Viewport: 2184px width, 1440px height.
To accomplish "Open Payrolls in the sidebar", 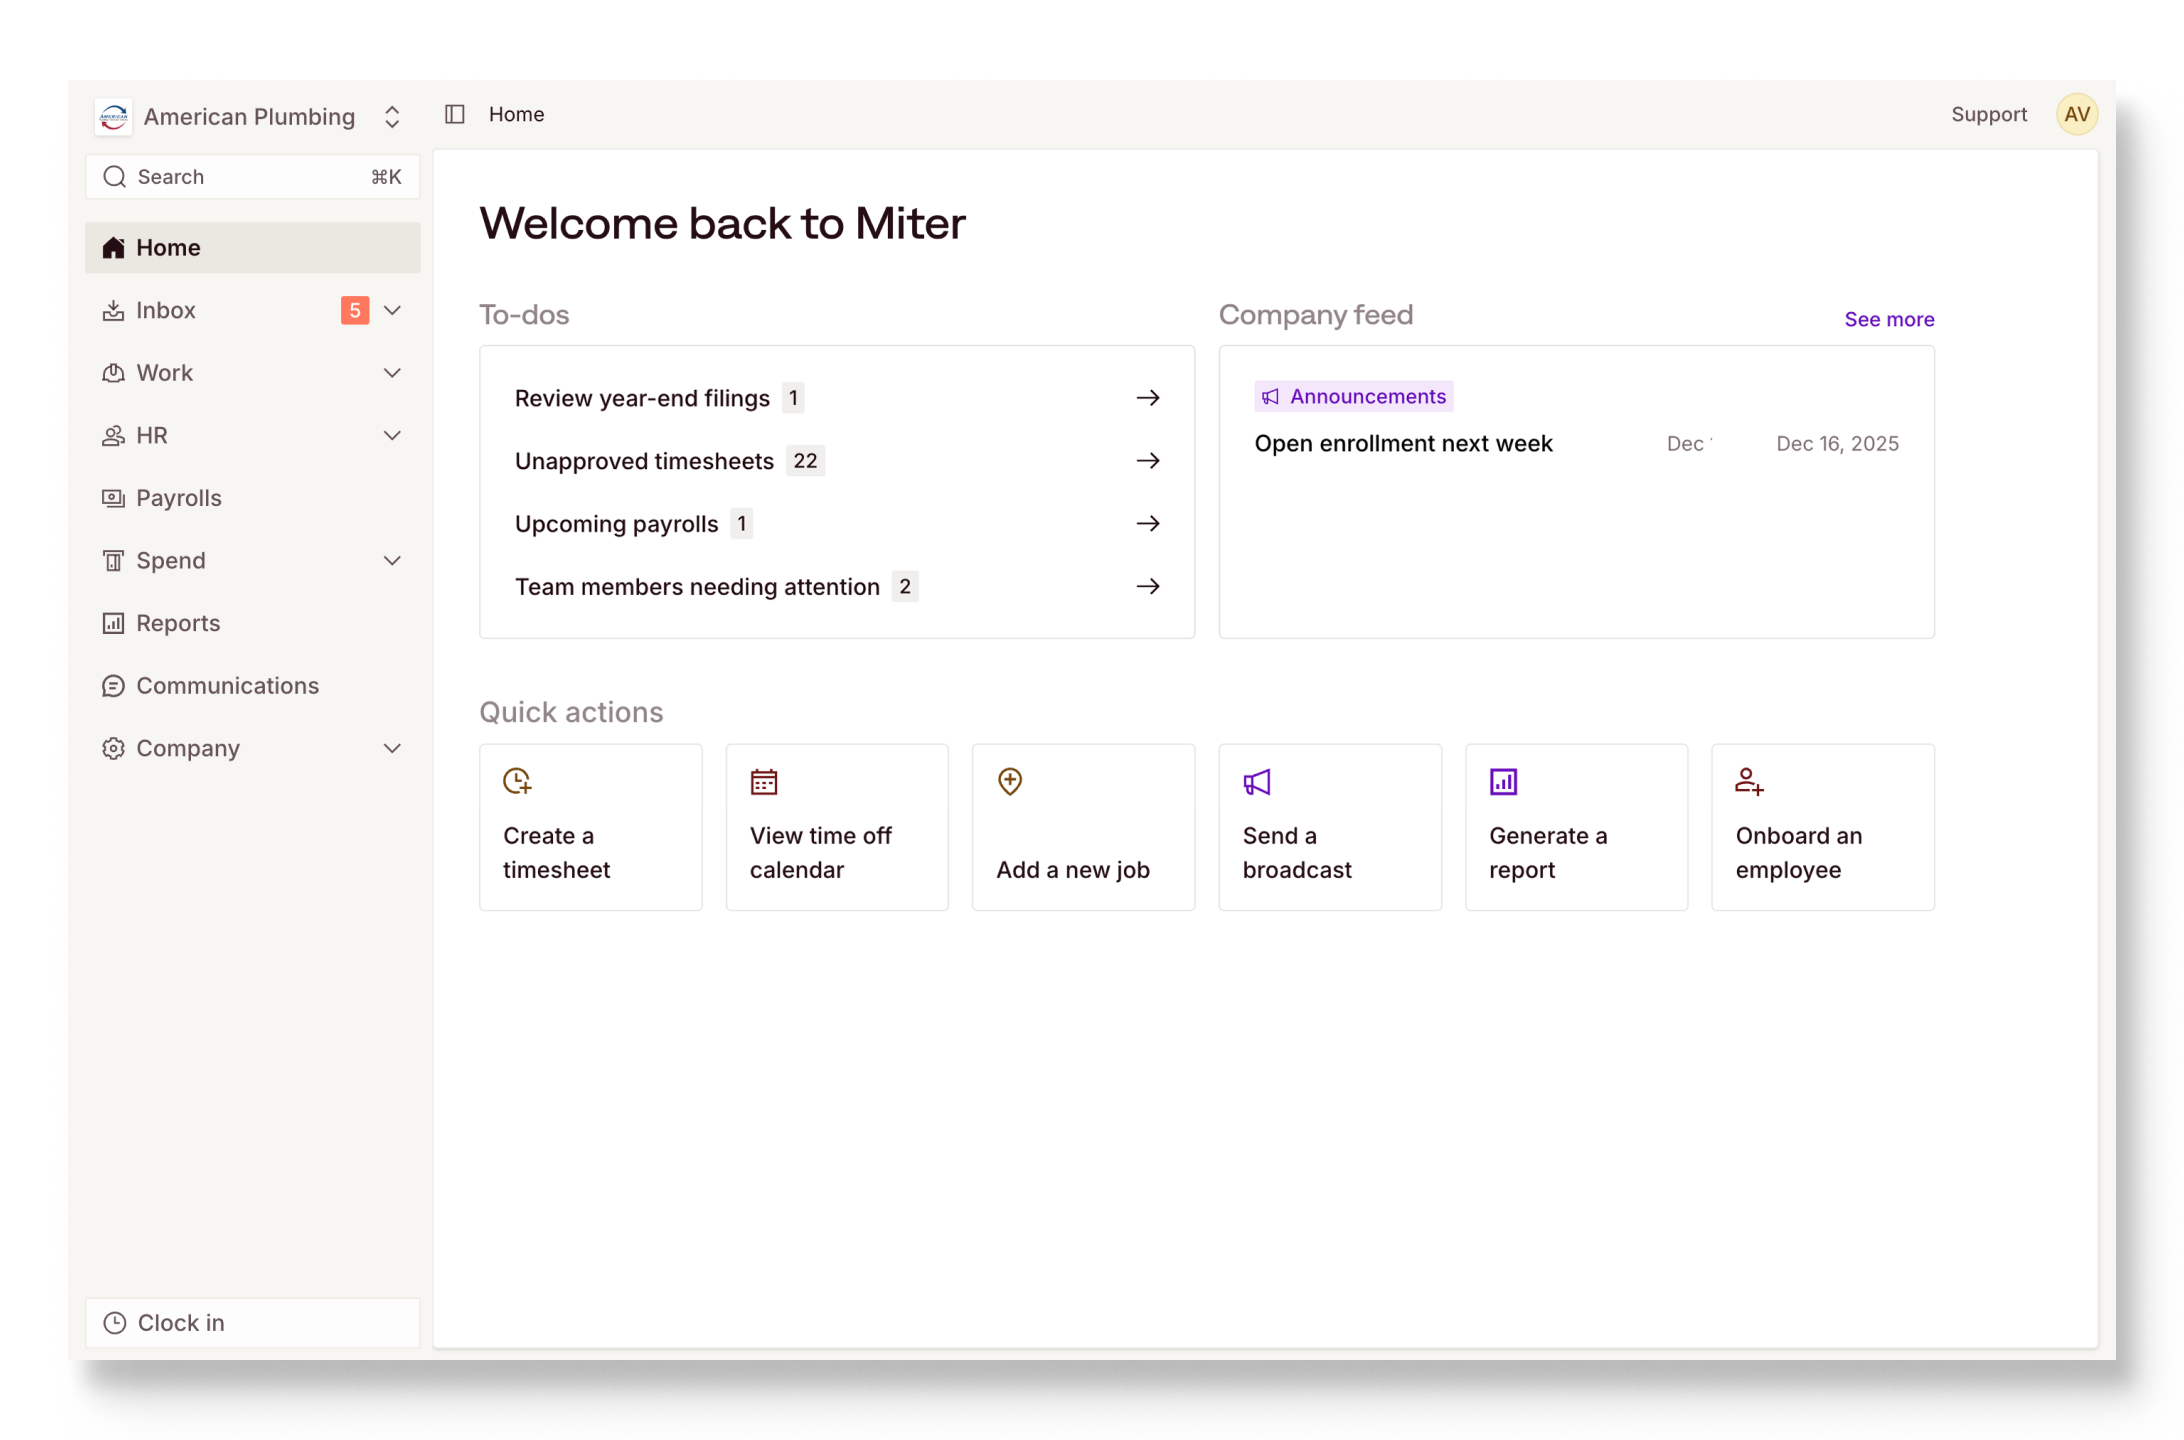I will pos(252,498).
